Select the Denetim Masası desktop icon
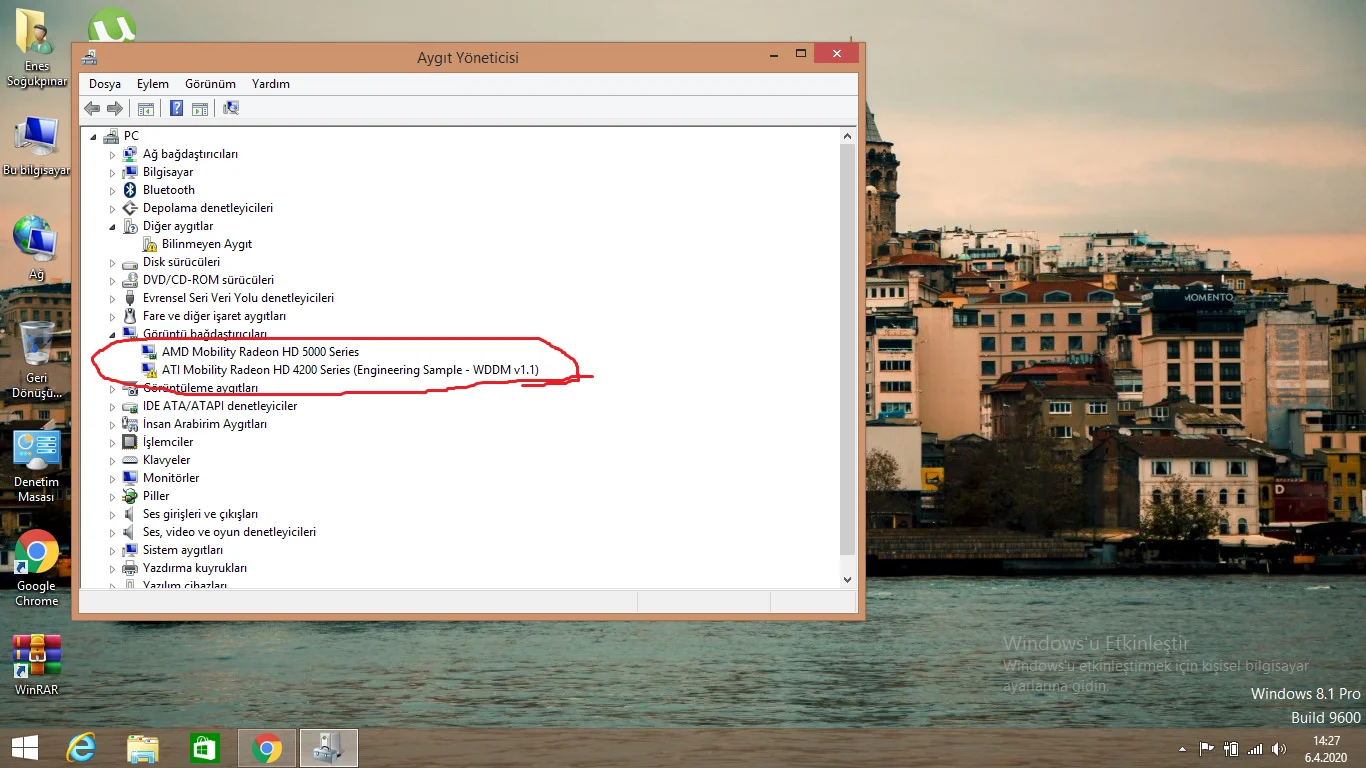This screenshot has width=1366, height=768. click(x=37, y=466)
